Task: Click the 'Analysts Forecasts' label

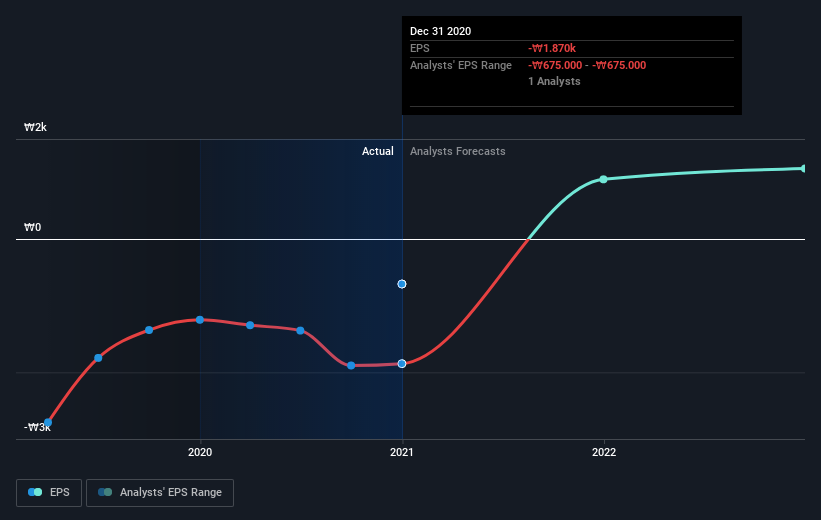Action: [458, 151]
